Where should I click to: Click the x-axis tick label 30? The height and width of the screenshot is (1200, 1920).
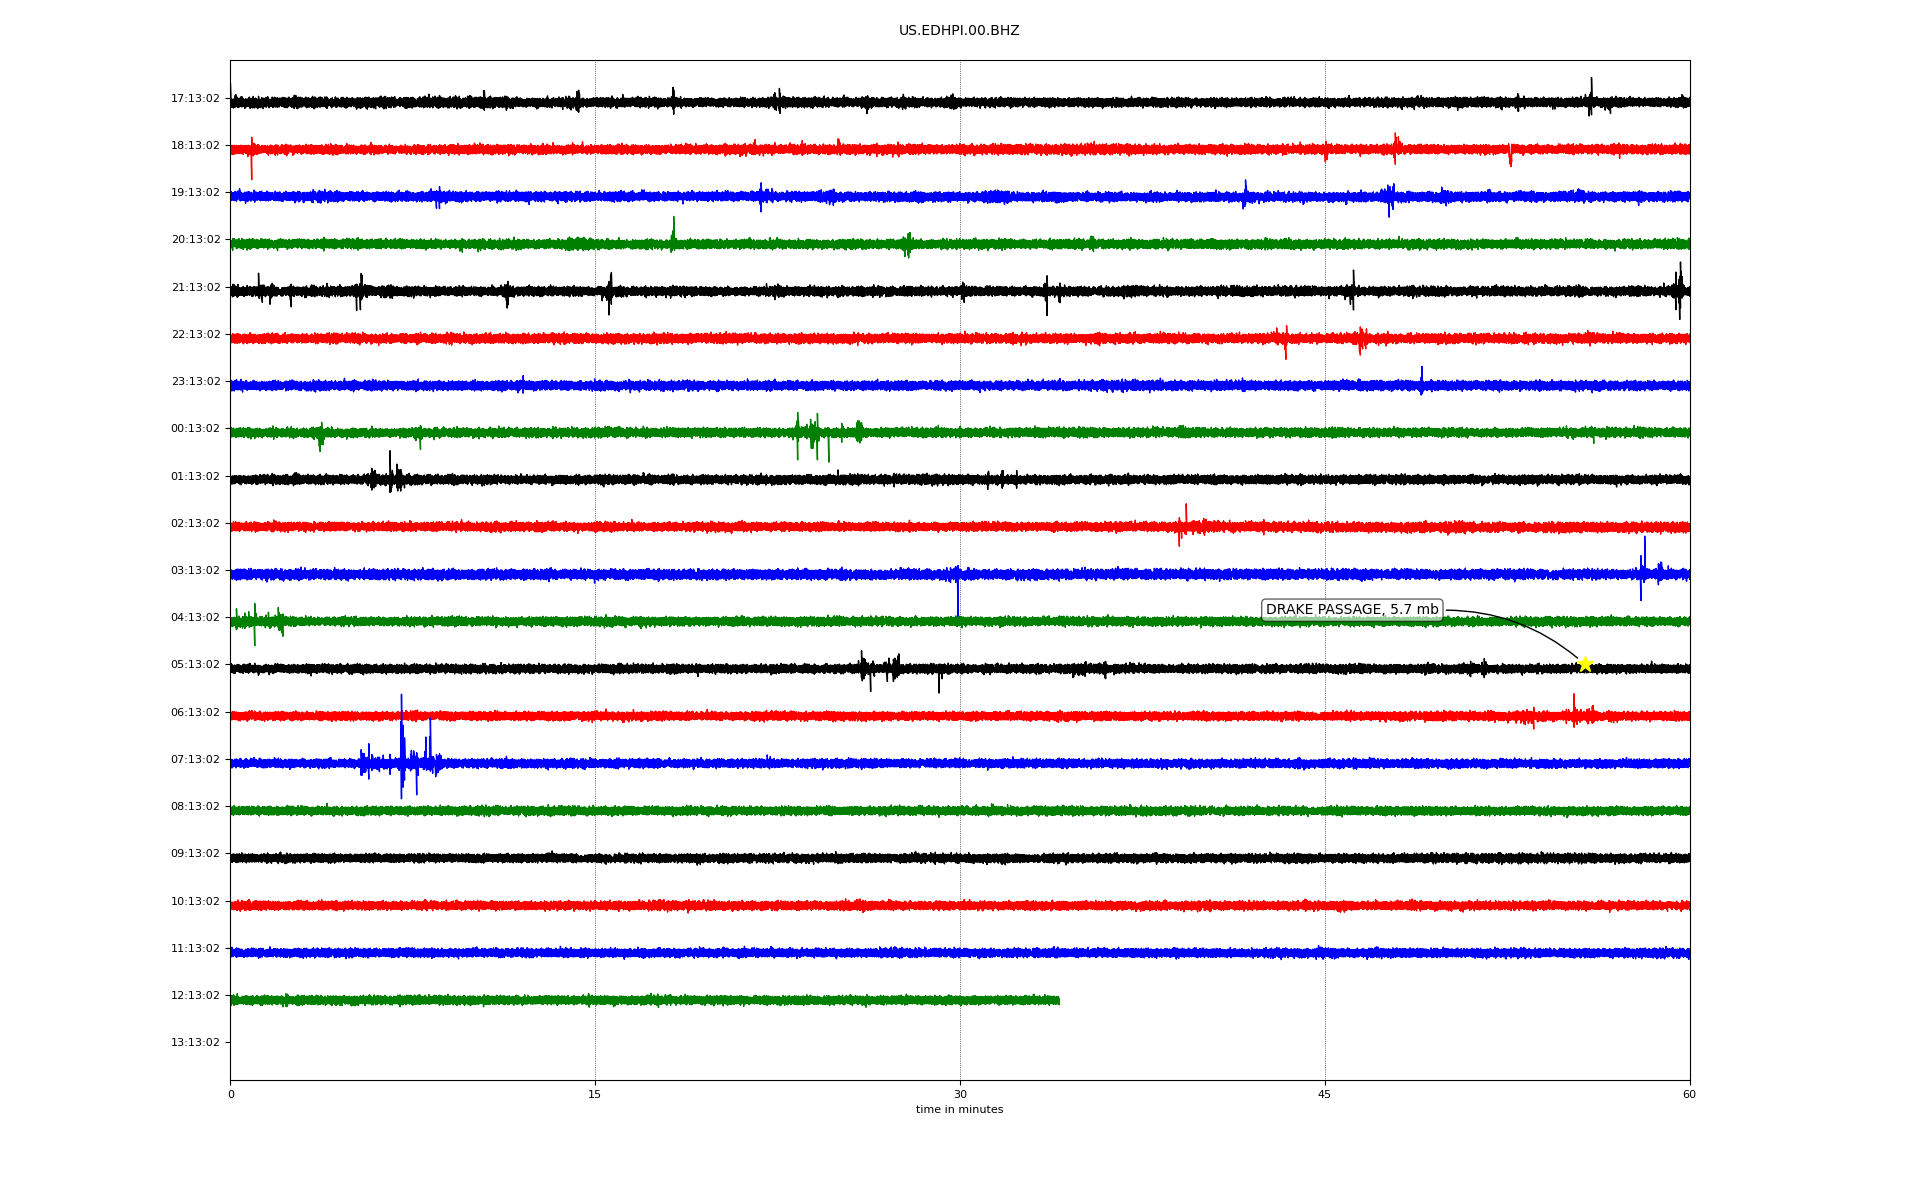960,1095
